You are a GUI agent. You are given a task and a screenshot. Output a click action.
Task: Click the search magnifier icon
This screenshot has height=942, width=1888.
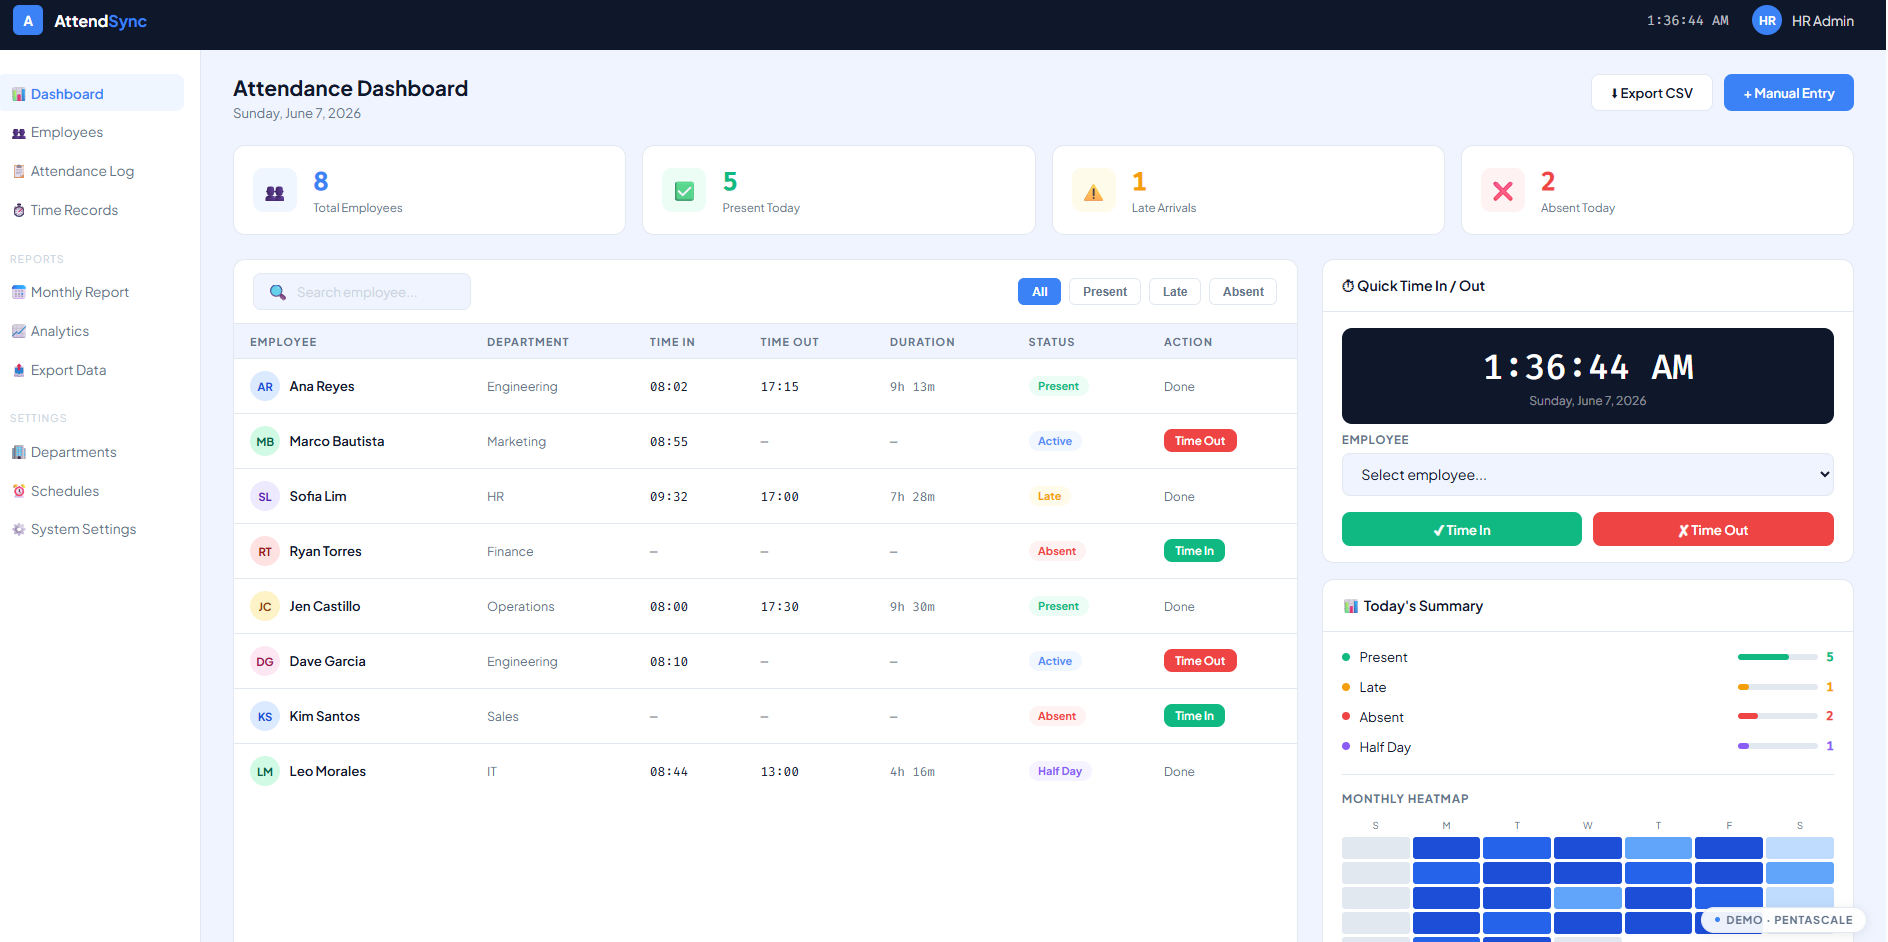coord(278,292)
